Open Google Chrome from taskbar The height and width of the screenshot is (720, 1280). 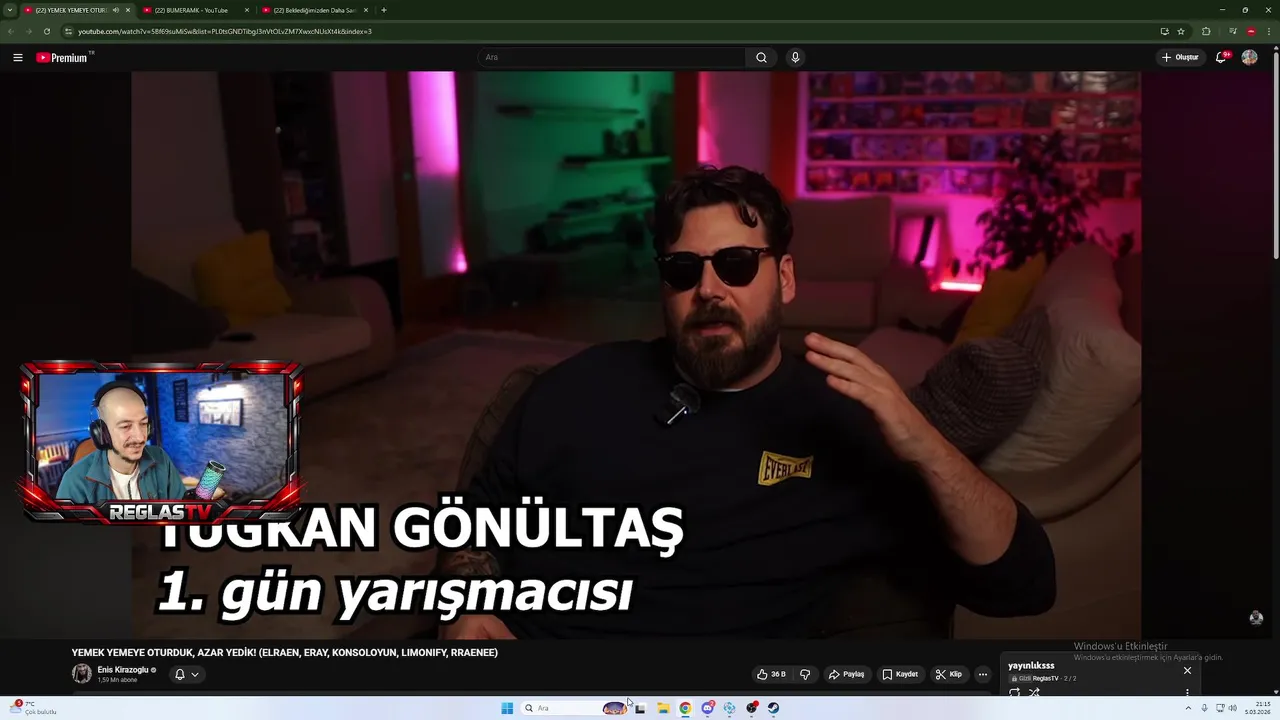click(x=685, y=708)
